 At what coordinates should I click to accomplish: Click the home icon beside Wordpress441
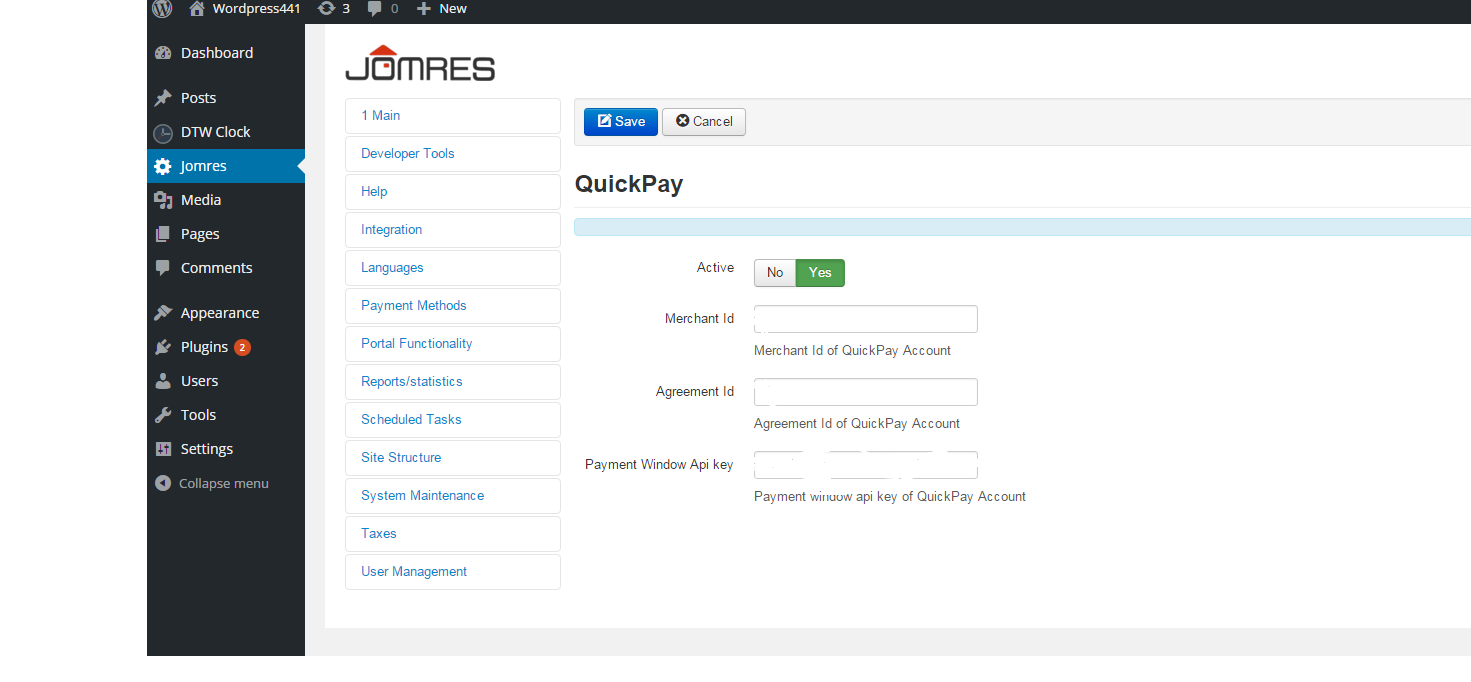pyautogui.click(x=197, y=8)
